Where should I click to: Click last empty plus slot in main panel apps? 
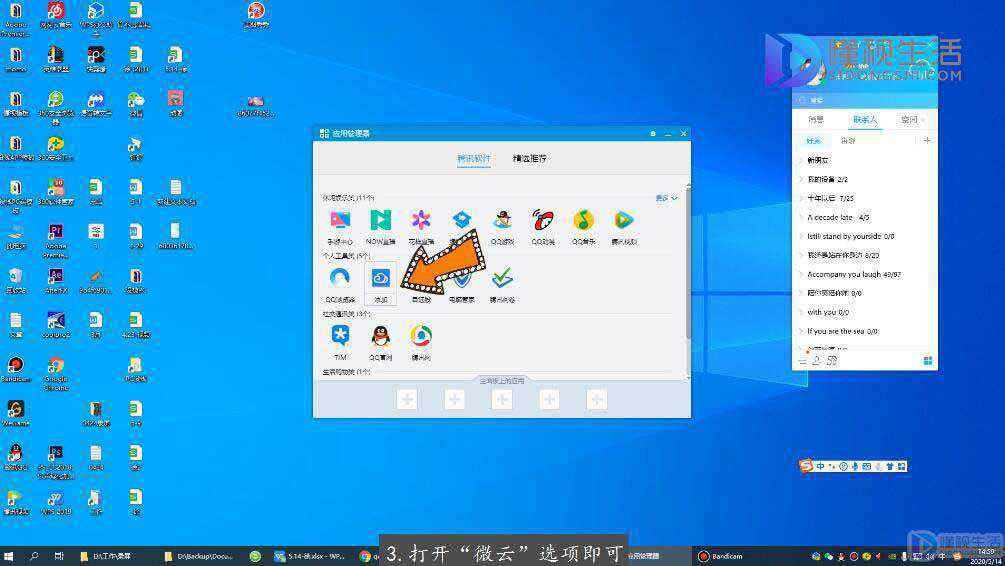point(597,400)
